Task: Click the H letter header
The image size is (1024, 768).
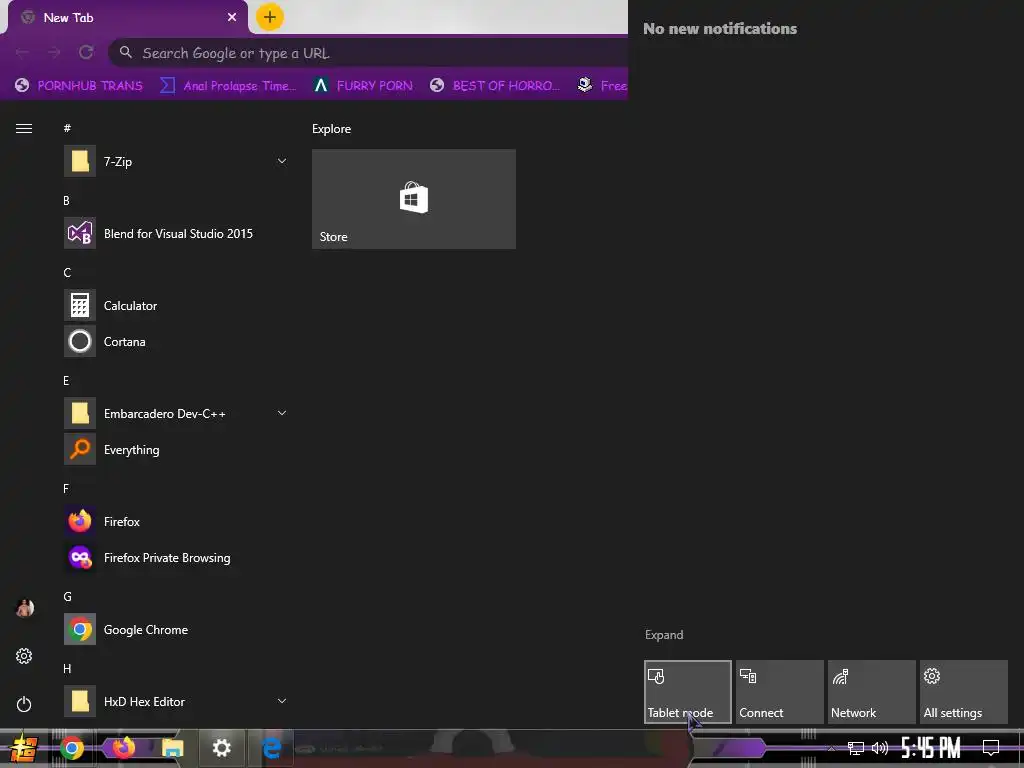Action: [x=67, y=668]
